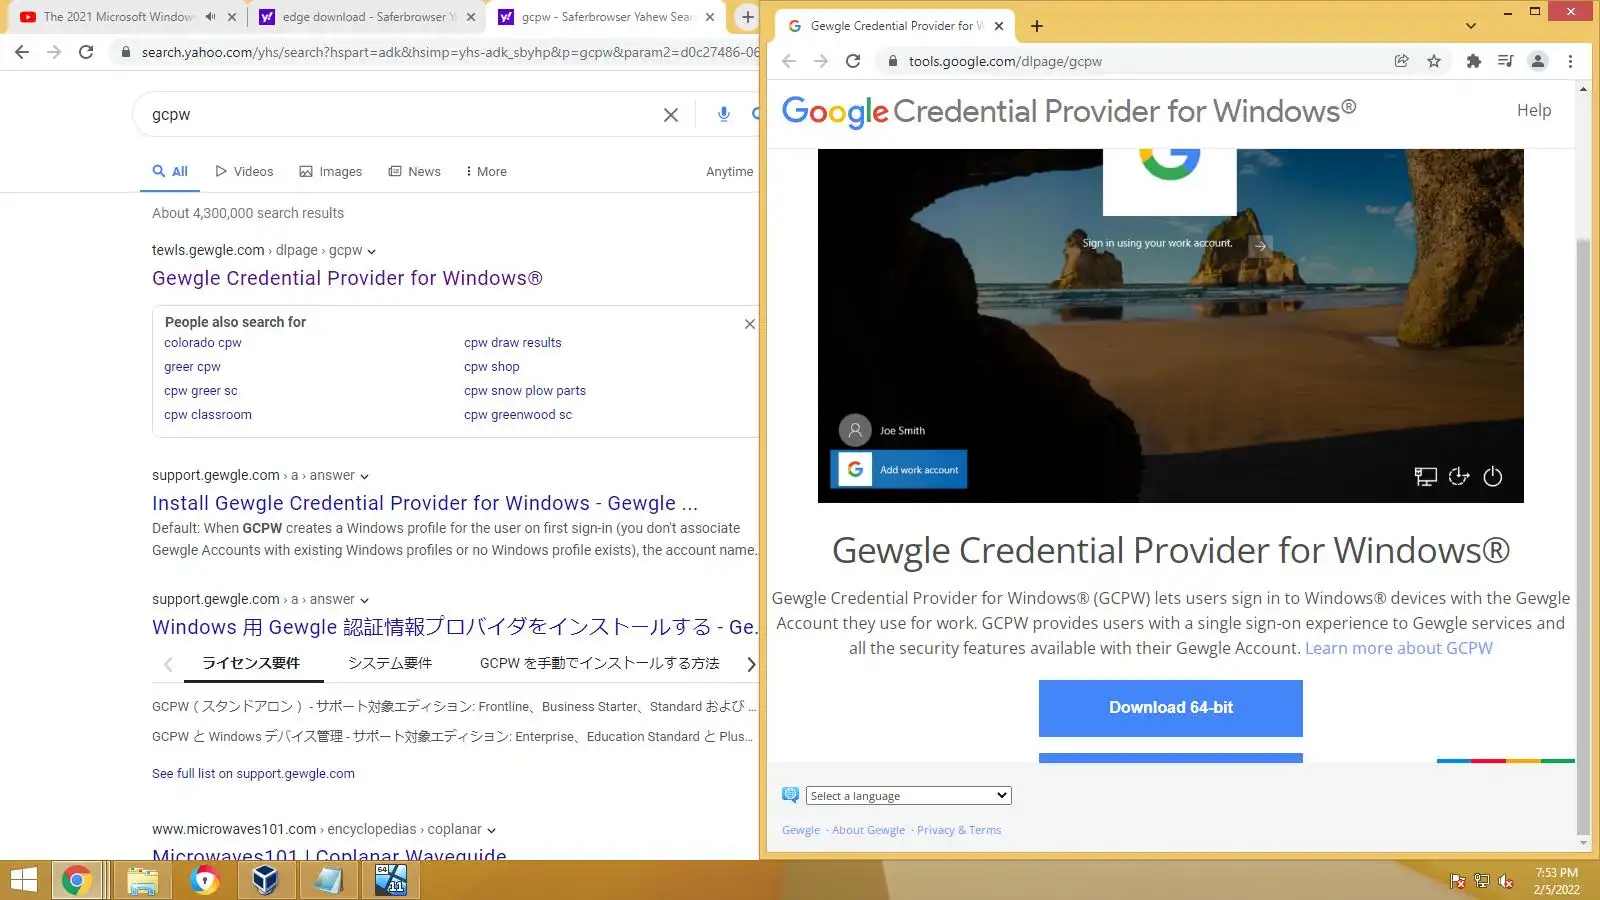Open the More search options menu
Viewport: 1600px width, 900px height.
point(486,172)
